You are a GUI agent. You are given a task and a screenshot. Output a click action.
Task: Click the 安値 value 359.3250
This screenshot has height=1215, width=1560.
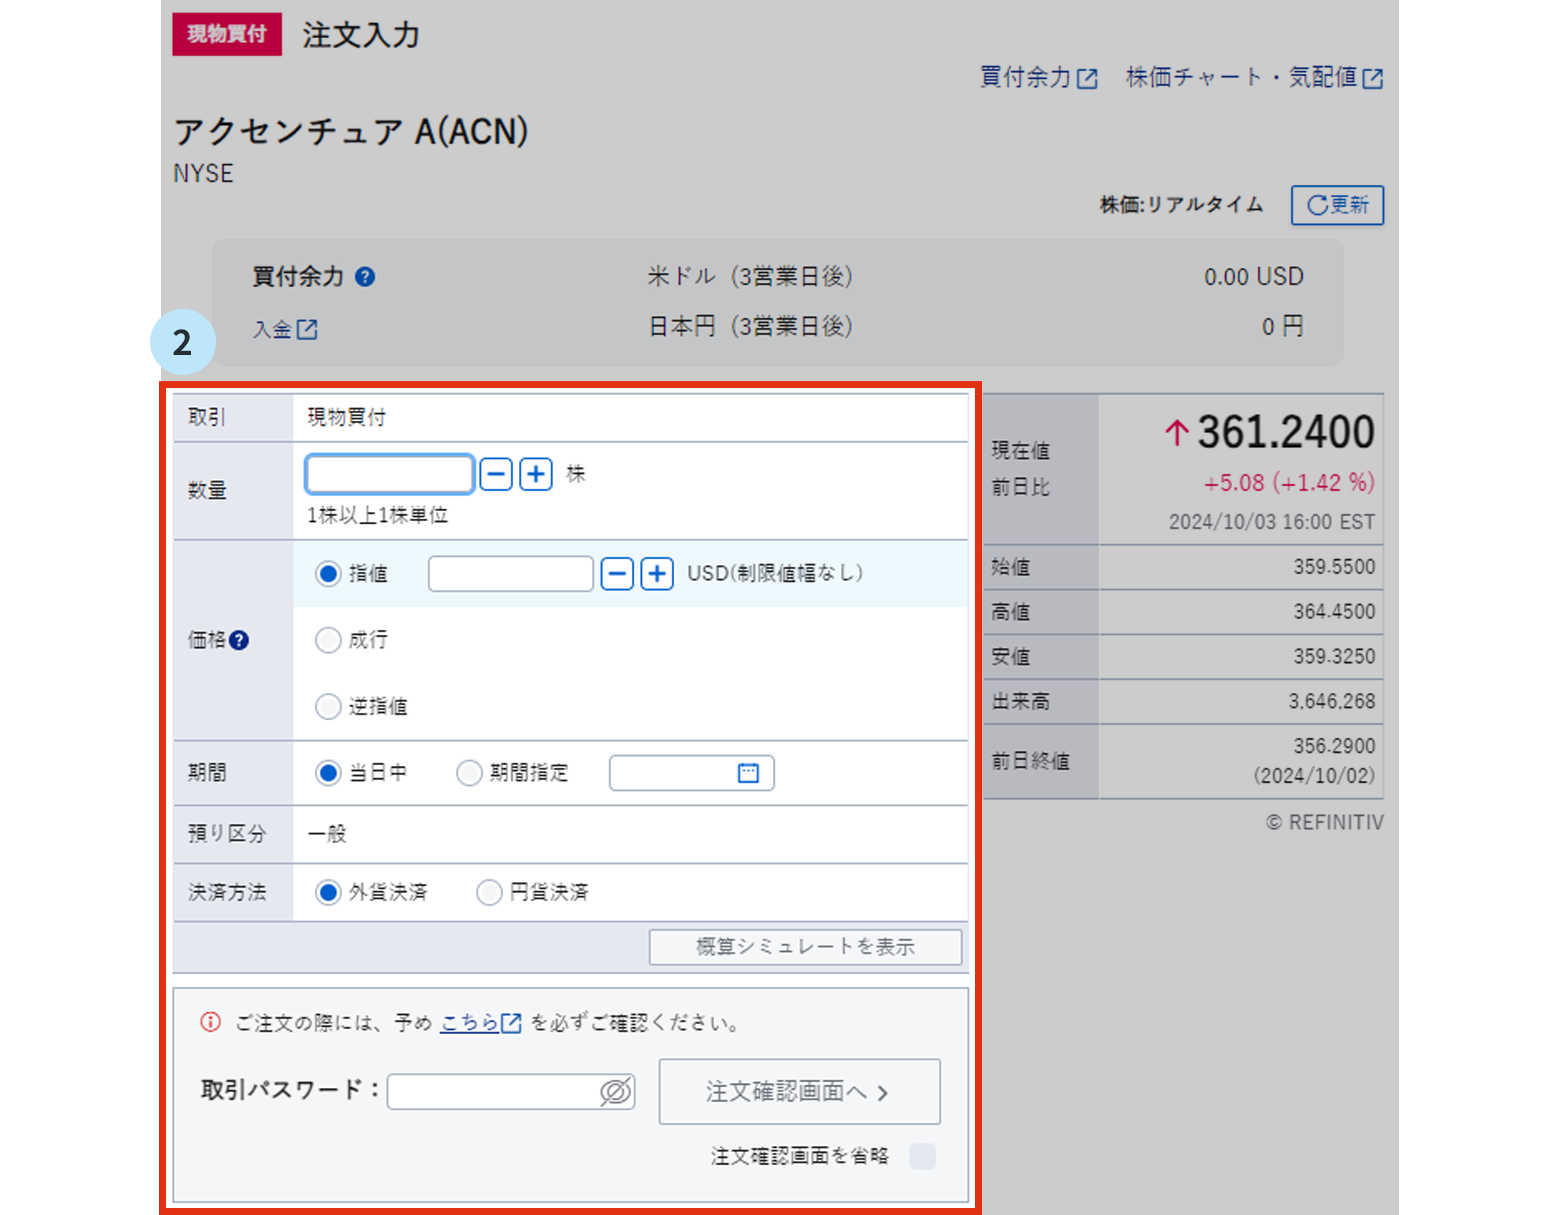[x=1334, y=657]
